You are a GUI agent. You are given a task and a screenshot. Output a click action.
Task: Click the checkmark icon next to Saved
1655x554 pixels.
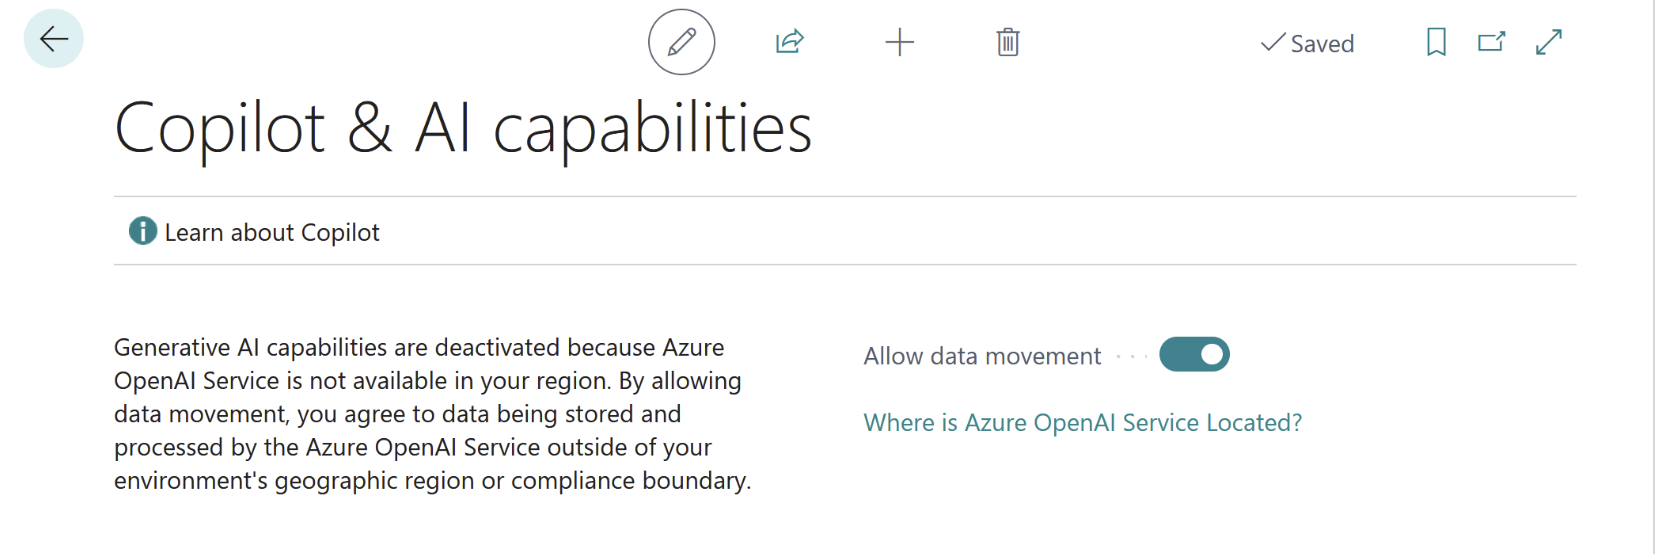click(1272, 43)
